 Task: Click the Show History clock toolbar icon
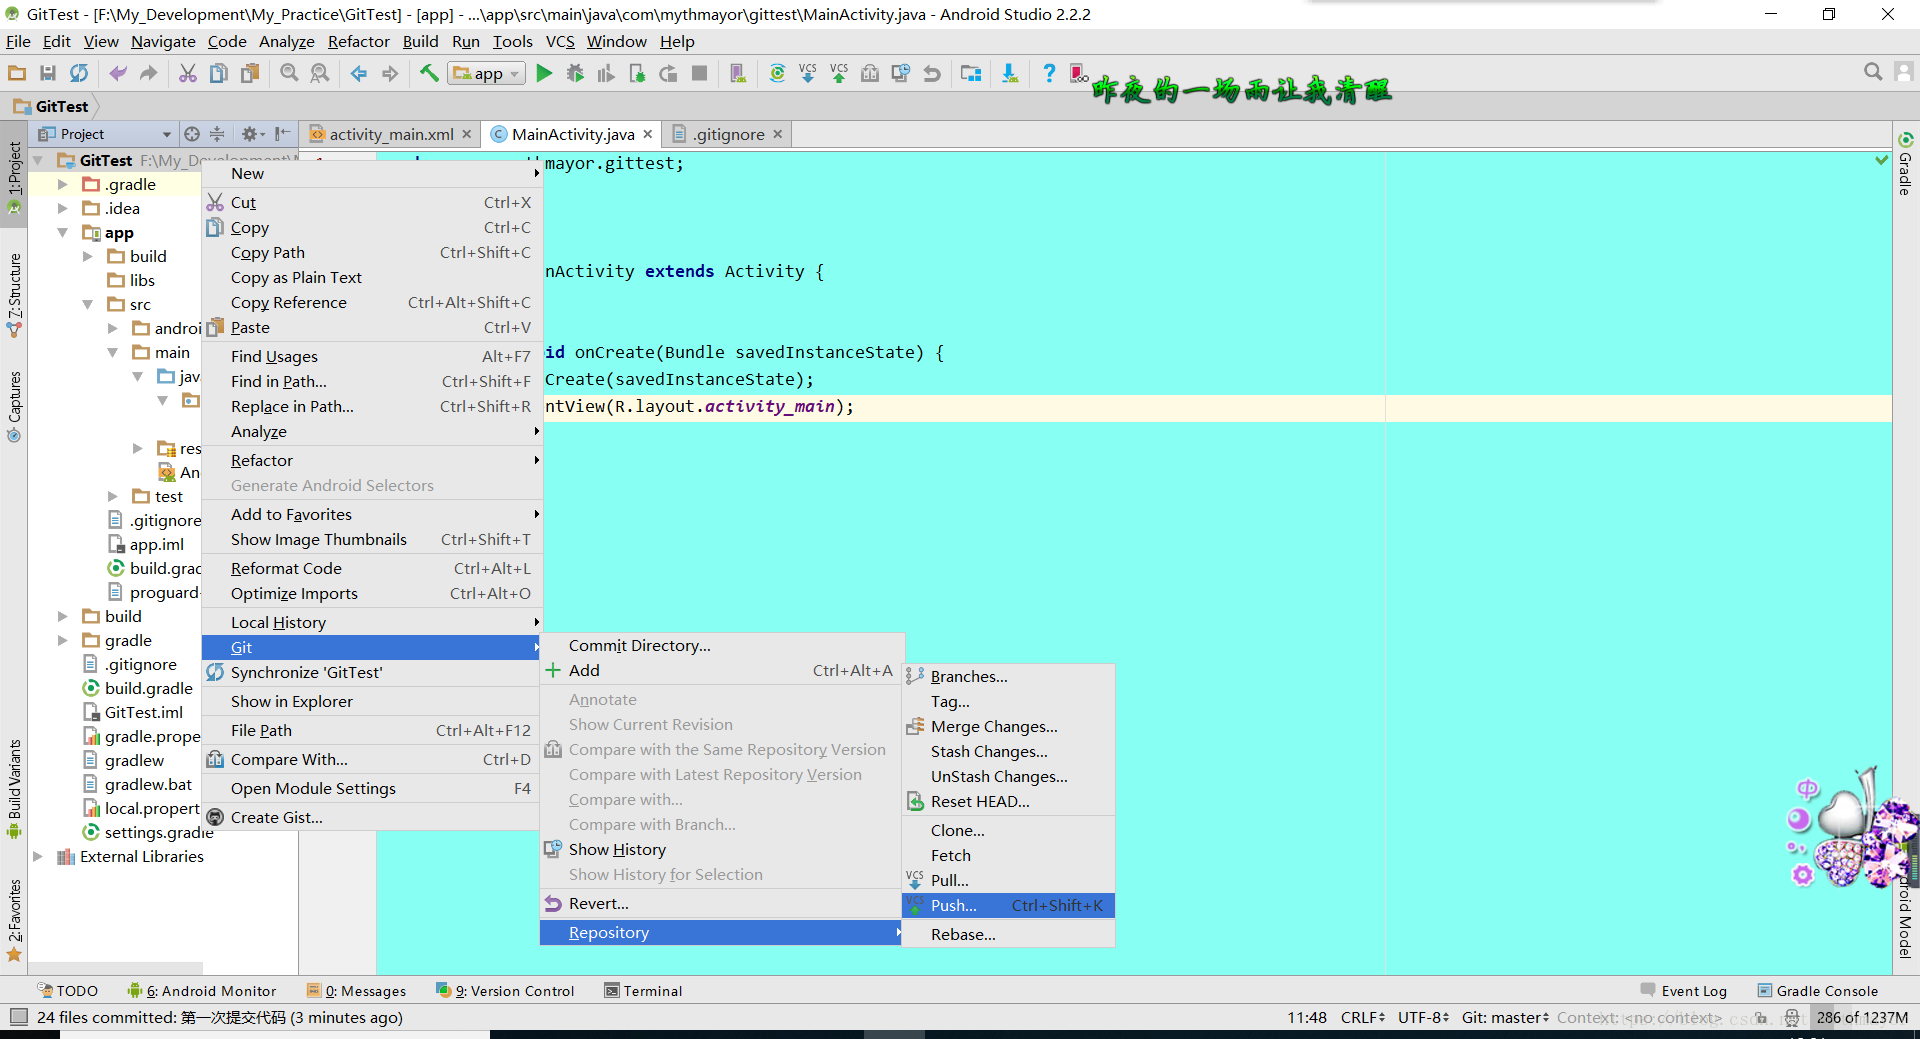pos(901,73)
